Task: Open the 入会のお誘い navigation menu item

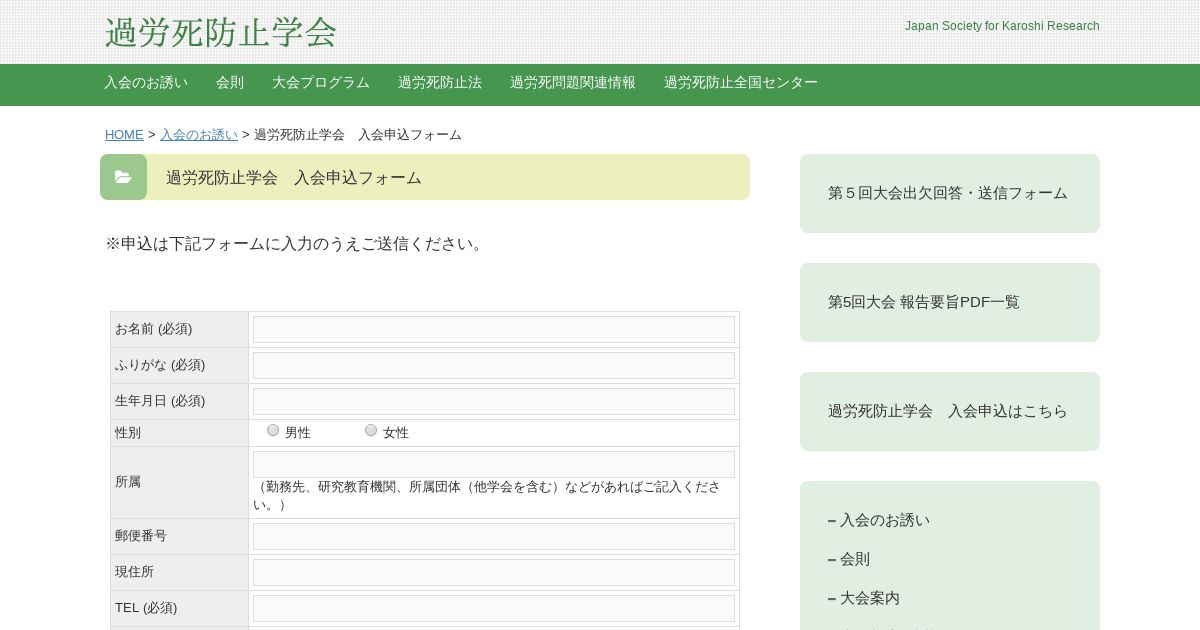Action: 146,83
